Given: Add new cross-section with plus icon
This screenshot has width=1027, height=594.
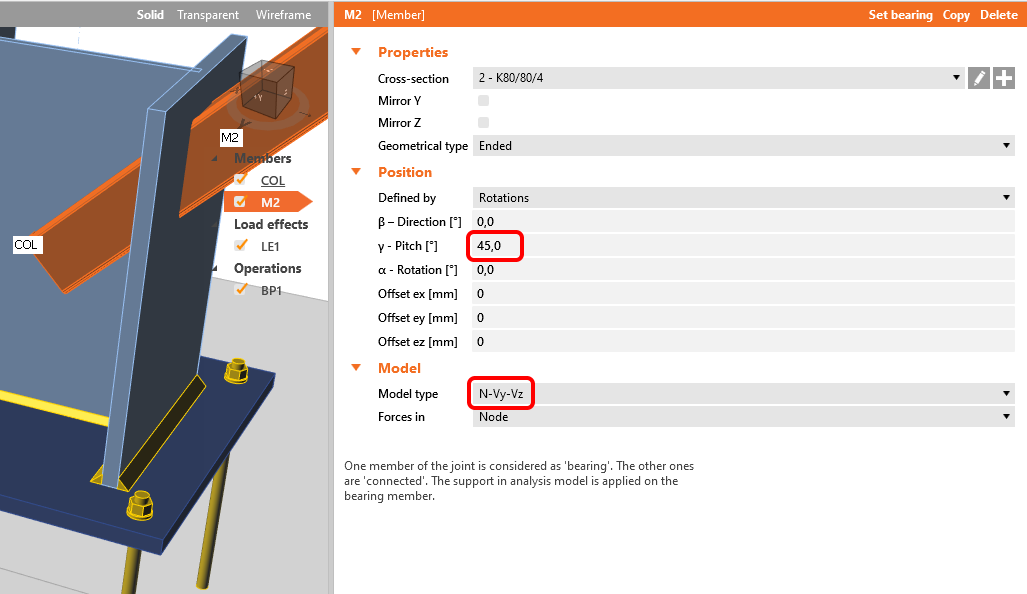Looking at the screenshot, I should pos(1003,78).
